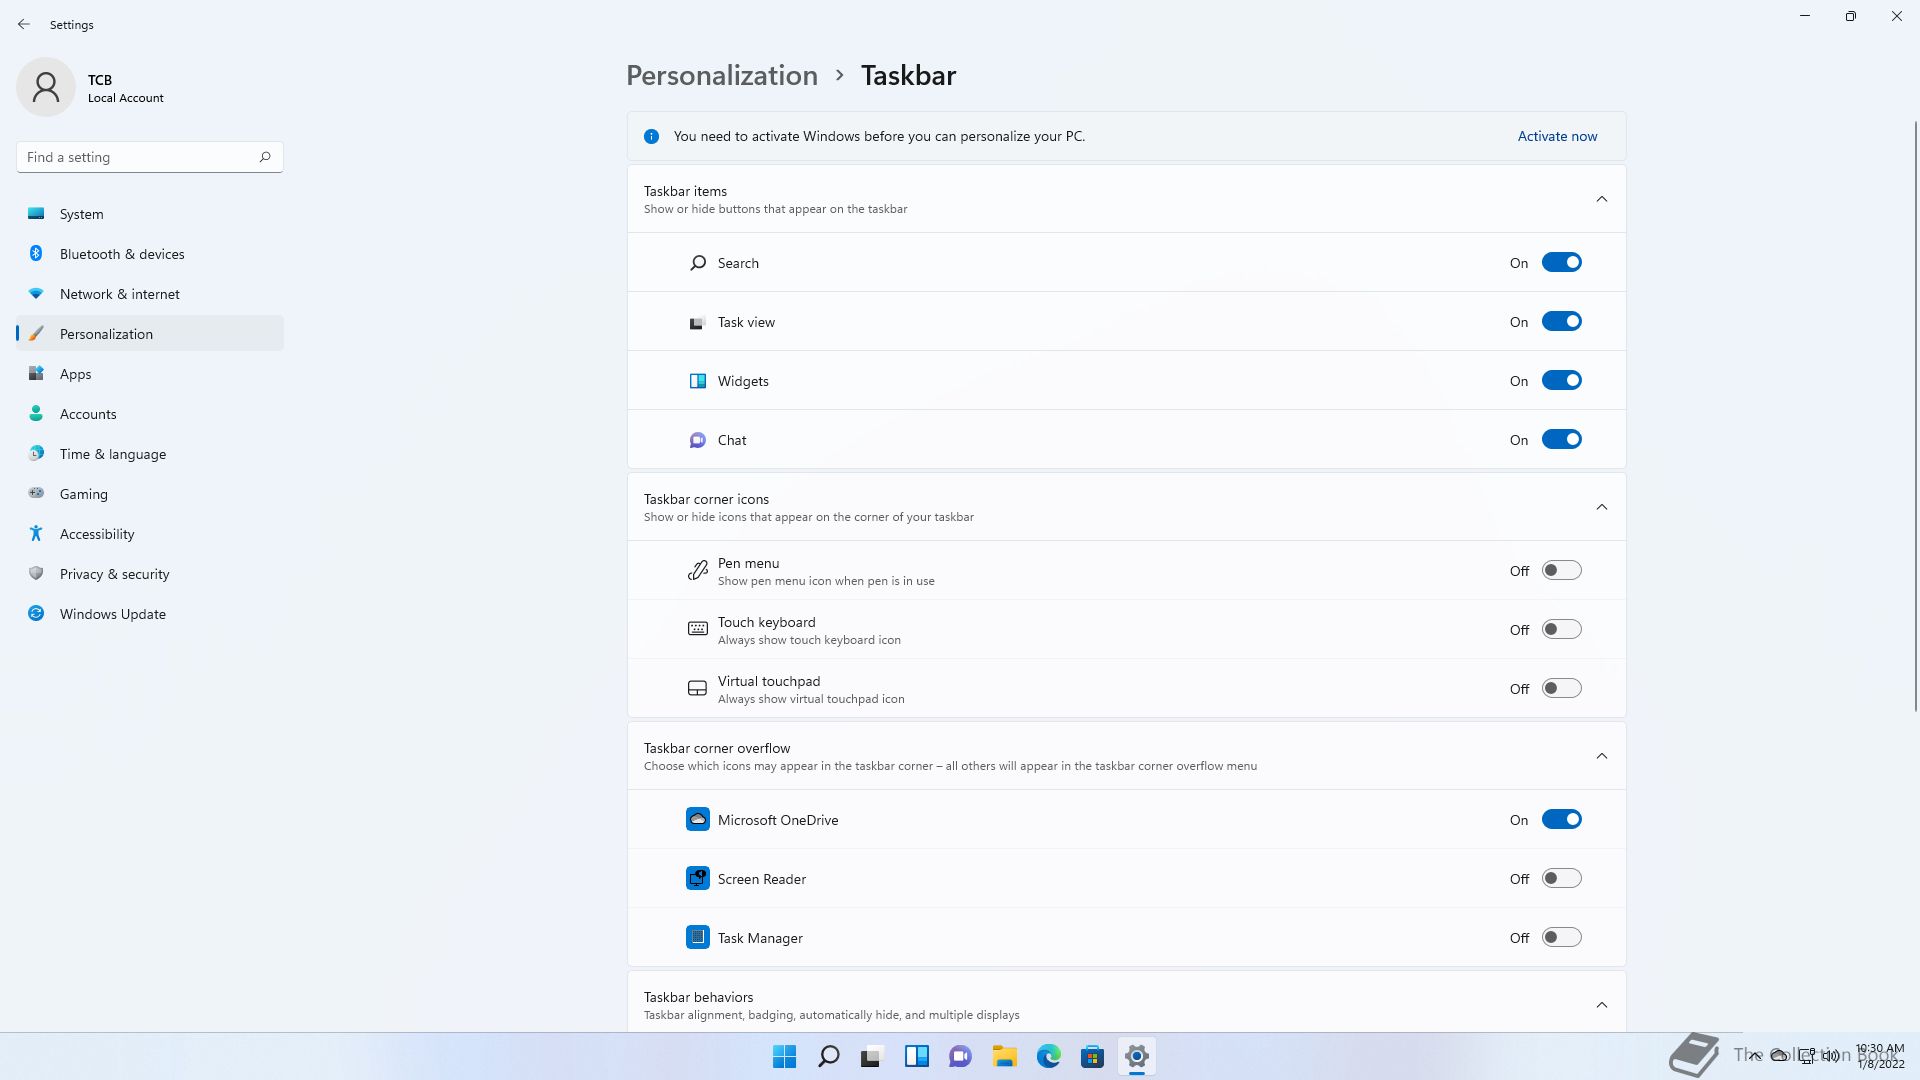Open Privacy & security settings
Image resolution: width=1920 pixels, height=1080 pixels.
[150, 574]
